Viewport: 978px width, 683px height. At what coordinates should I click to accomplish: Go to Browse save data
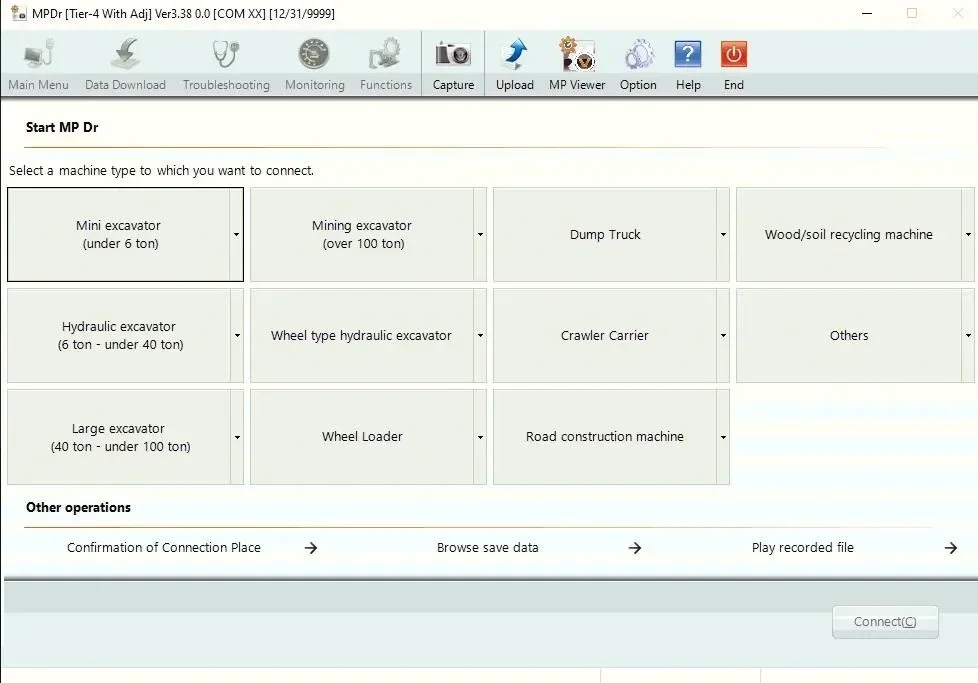[x=488, y=548]
